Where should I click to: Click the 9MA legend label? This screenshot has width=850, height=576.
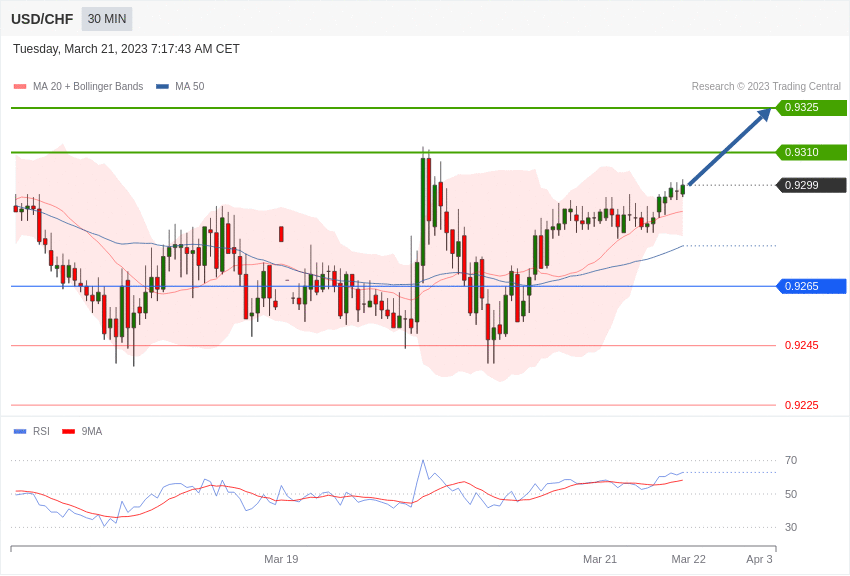click(92, 431)
